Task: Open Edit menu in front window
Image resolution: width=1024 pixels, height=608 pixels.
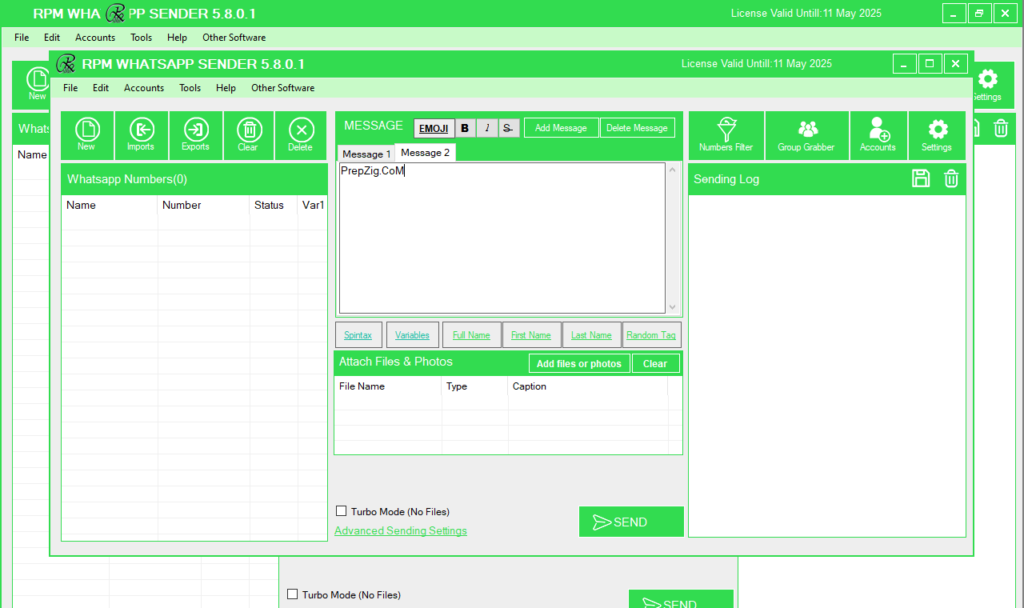Action: click(x=101, y=88)
